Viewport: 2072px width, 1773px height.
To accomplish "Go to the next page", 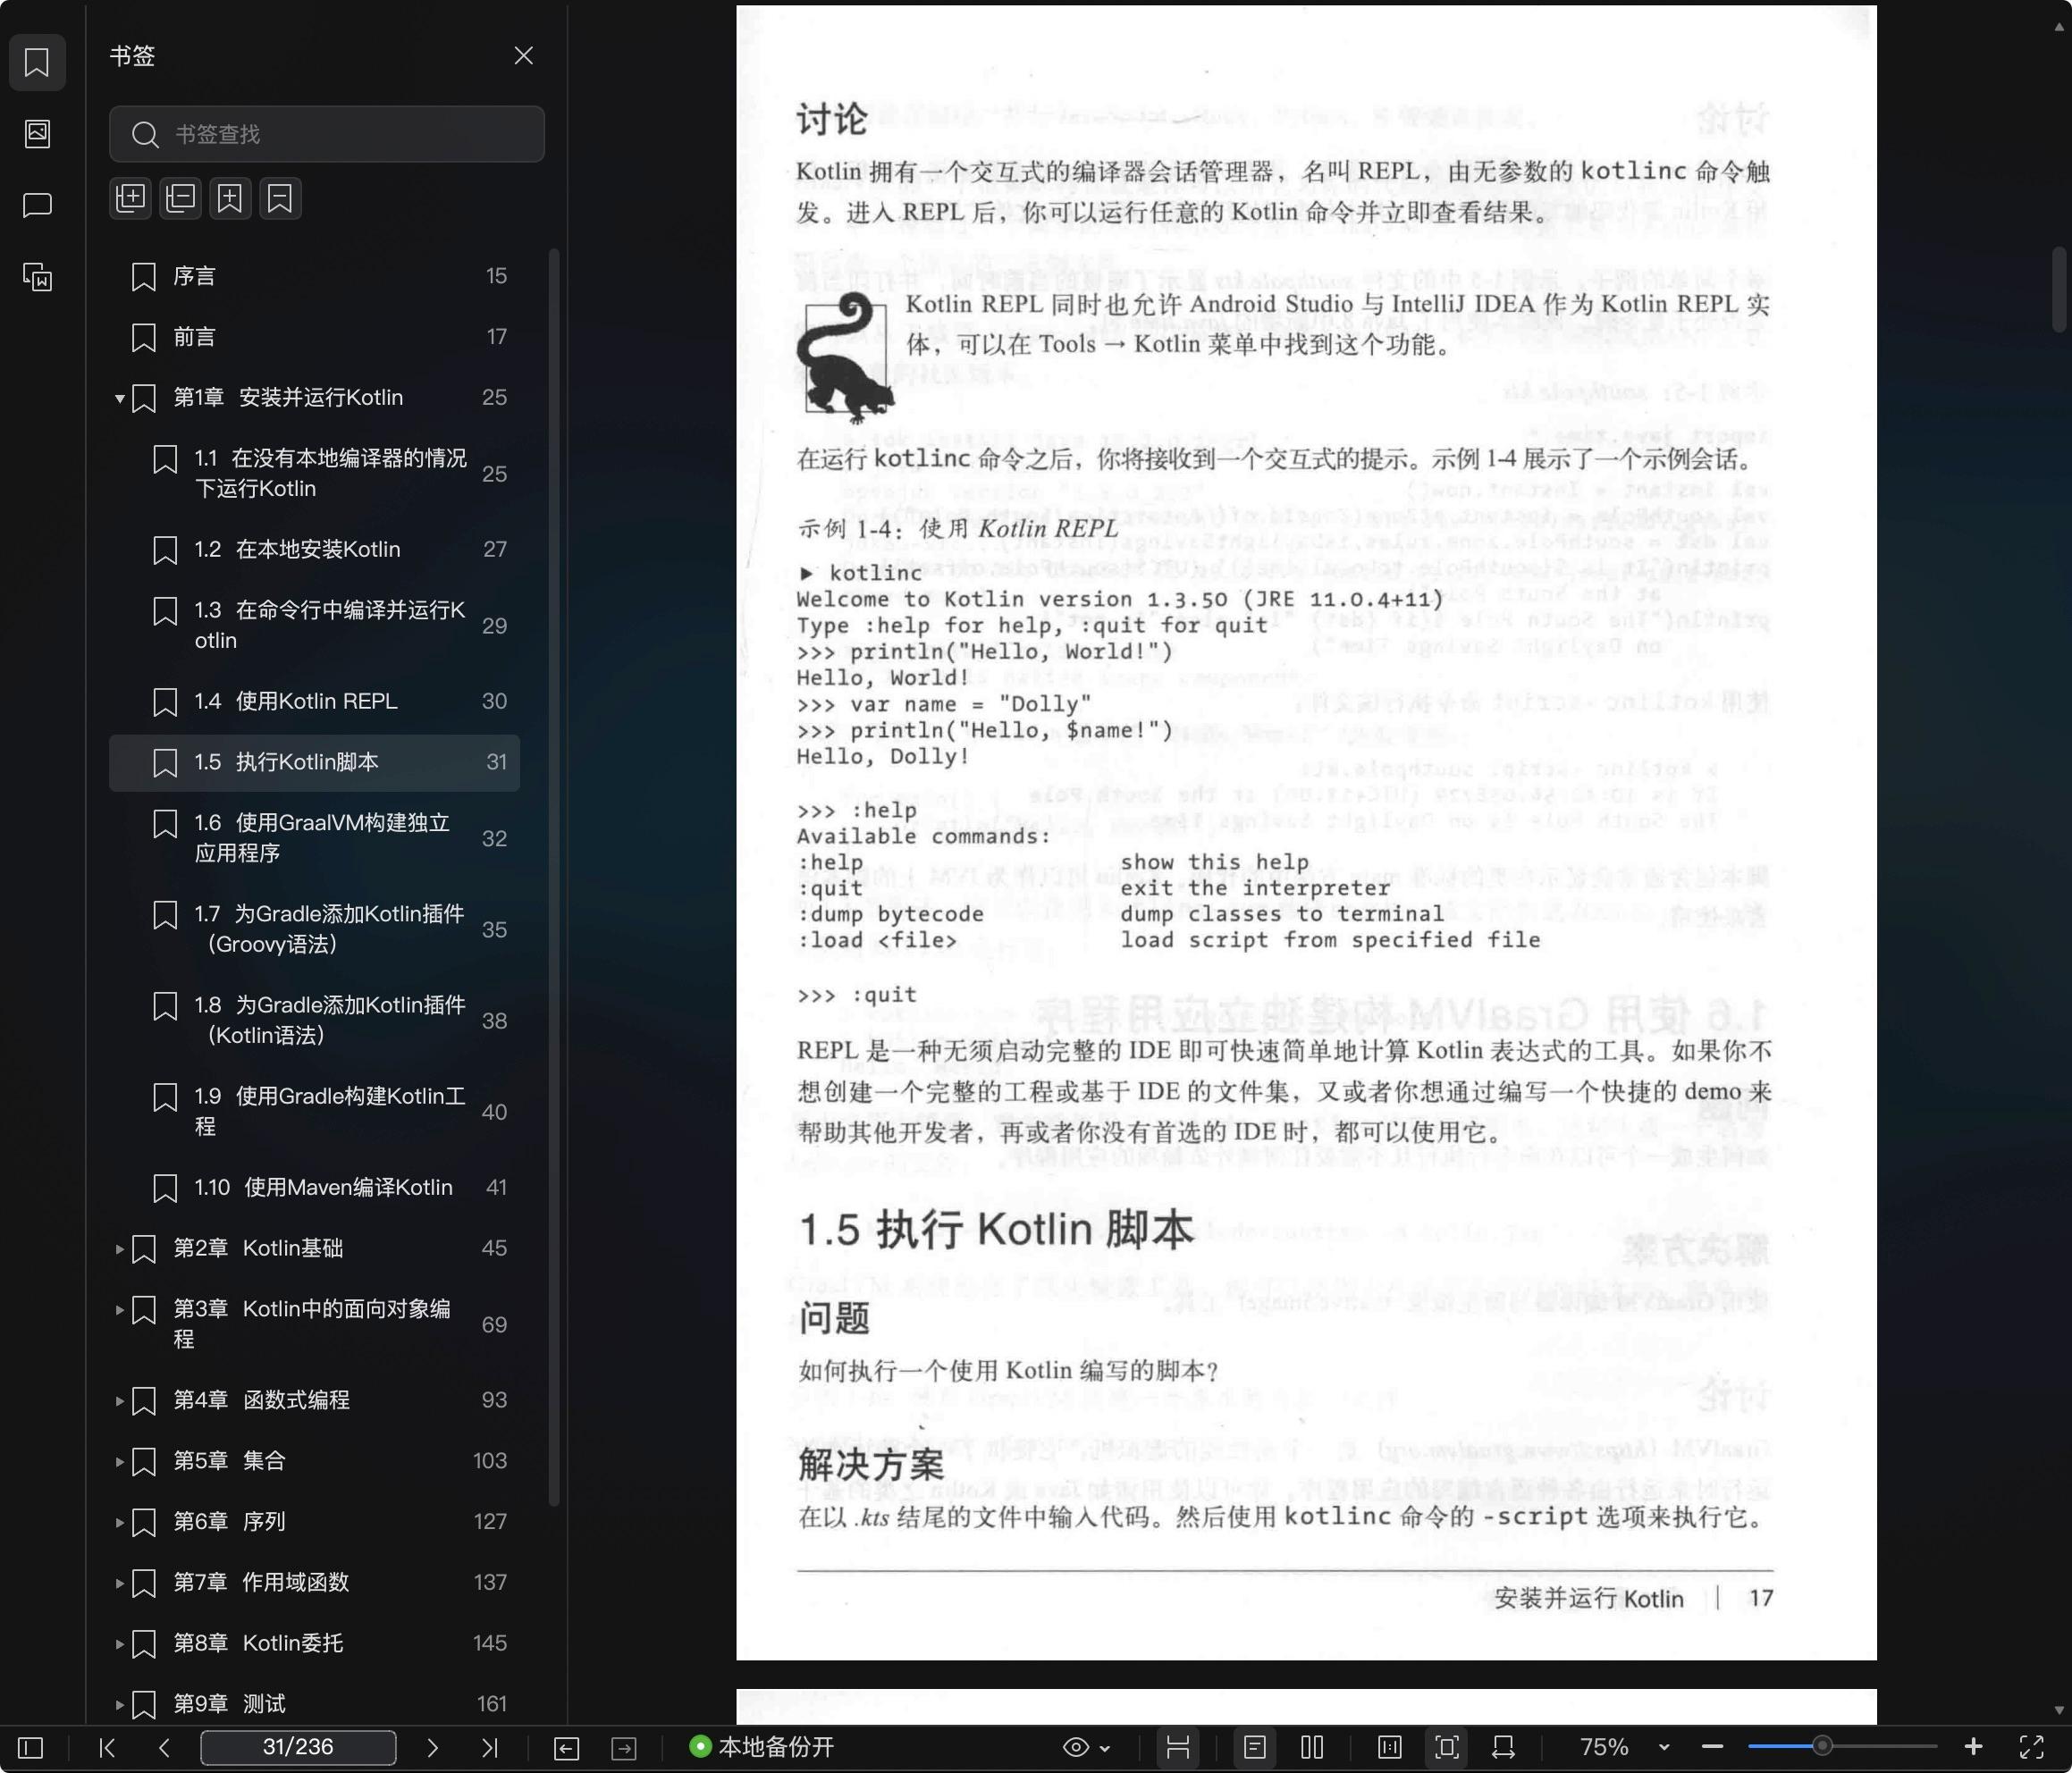I will pos(432,1747).
